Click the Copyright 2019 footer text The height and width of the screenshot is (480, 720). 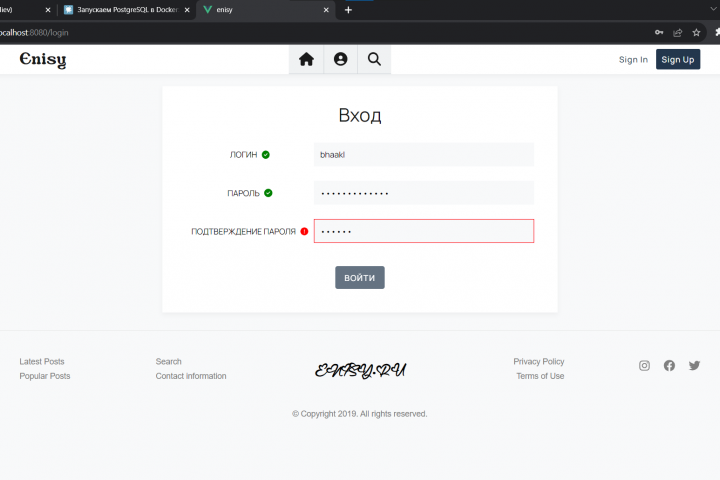(x=360, y=414)
